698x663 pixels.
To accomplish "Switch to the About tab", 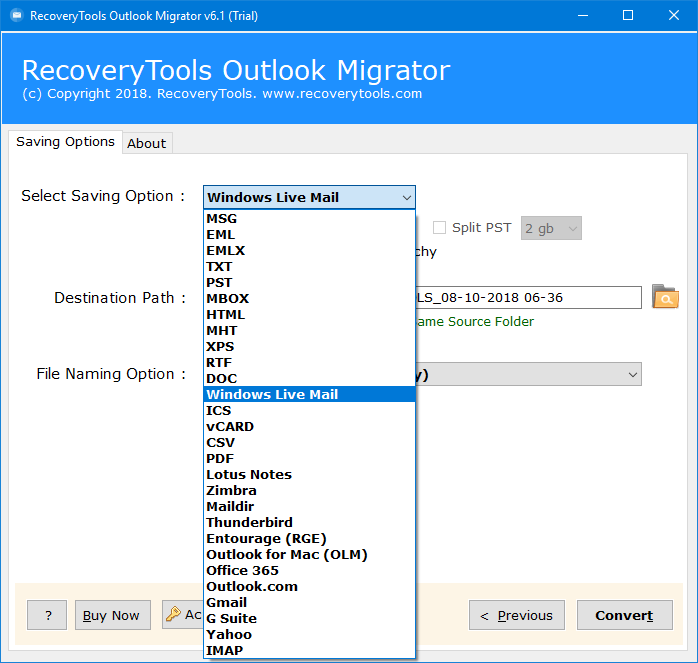I will pyautogui.click(x=146, y=143).
